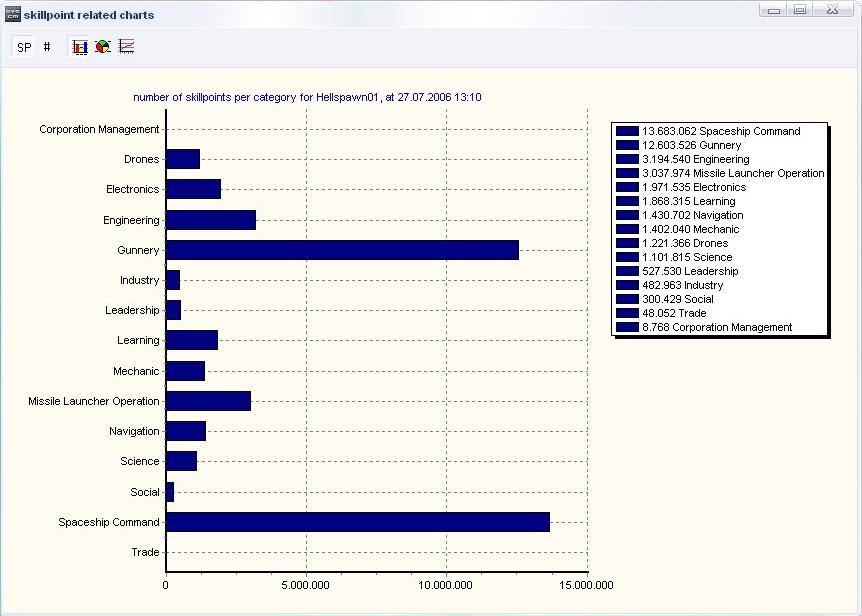This screenshot has height=616, width=862.
Task: Click Gunnery legend color swatch
Action: pos(627,145)
